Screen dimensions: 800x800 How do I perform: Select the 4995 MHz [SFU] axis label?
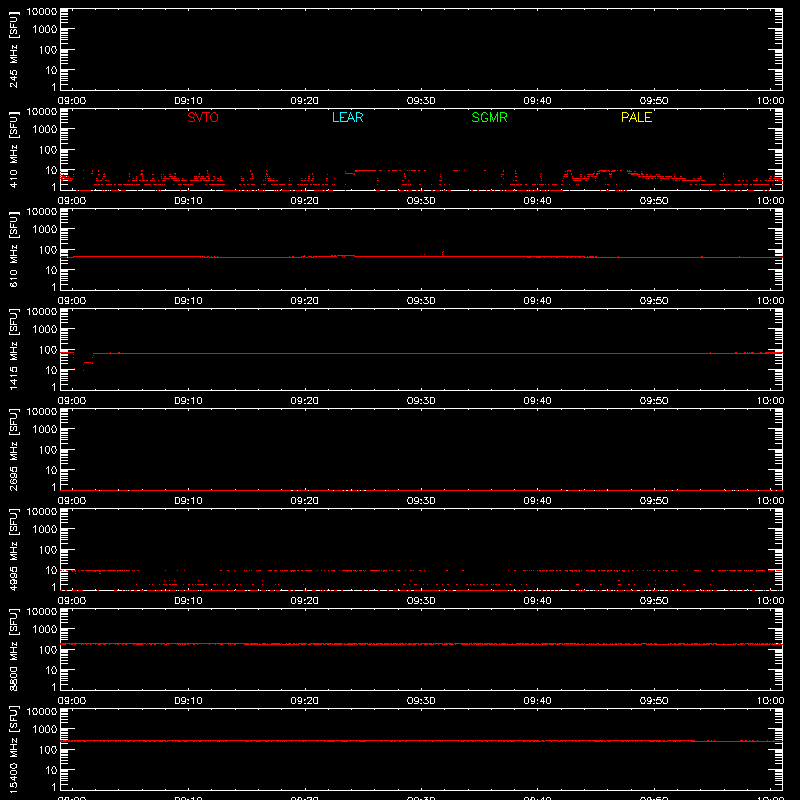point(13,549)
